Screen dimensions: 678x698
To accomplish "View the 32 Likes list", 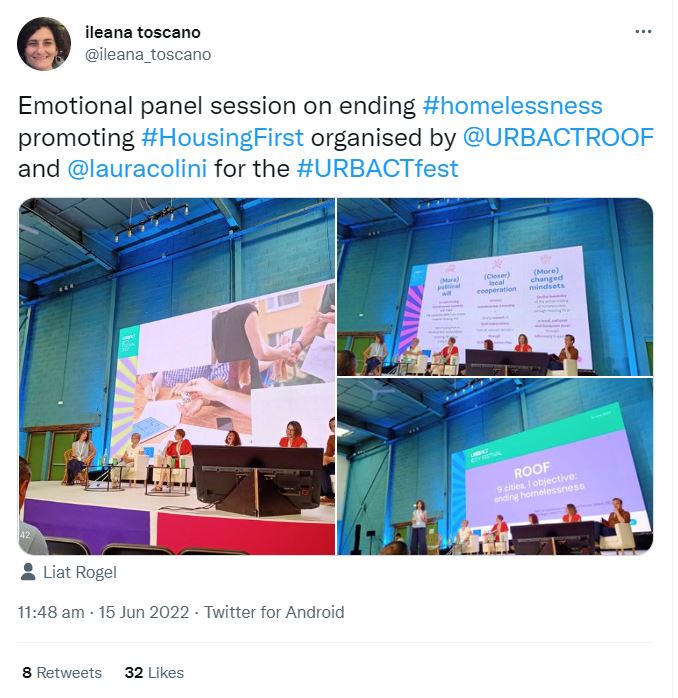I will (x=154, y=673).
